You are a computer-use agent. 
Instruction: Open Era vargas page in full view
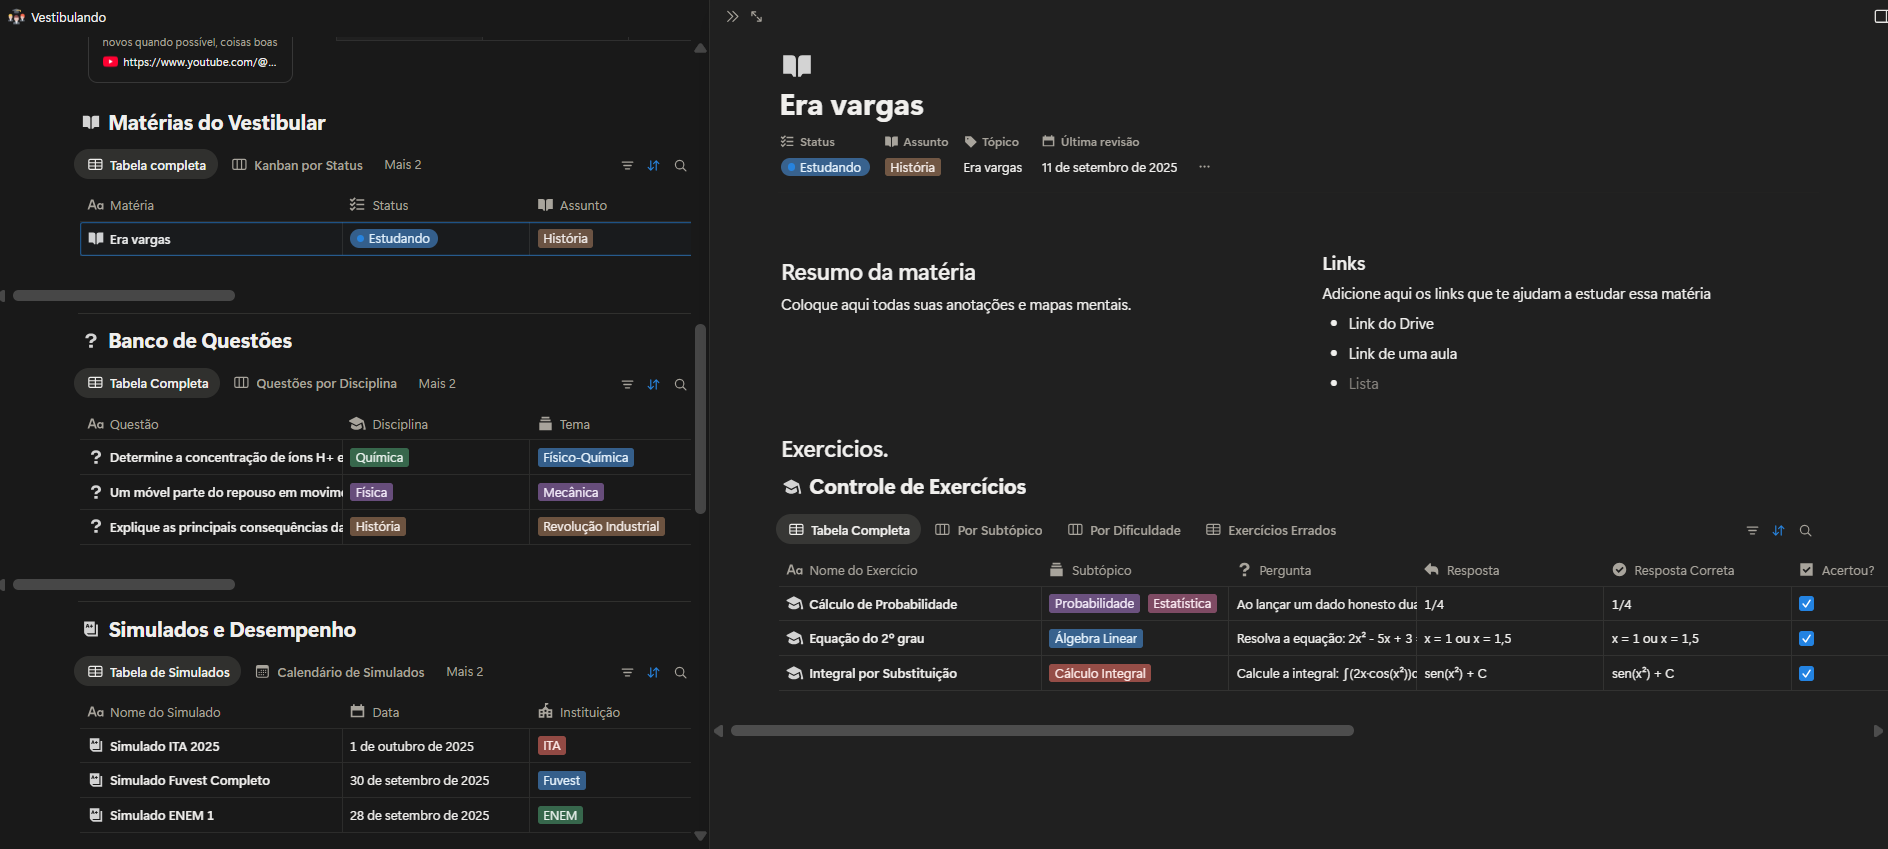(x=757, y=17)
